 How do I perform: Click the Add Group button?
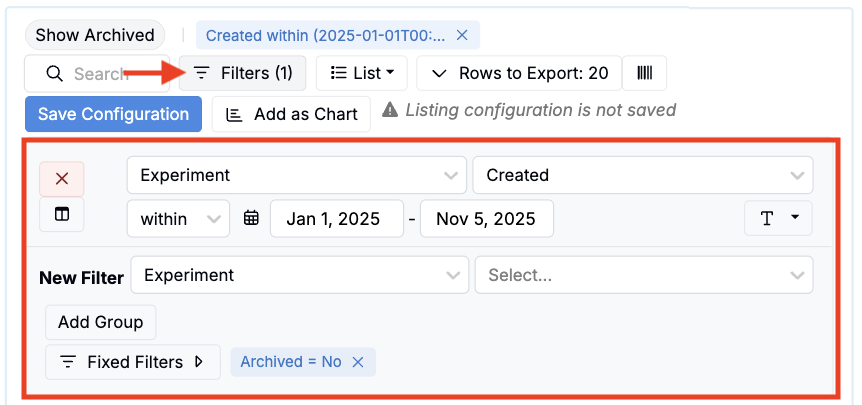(101, 323)
